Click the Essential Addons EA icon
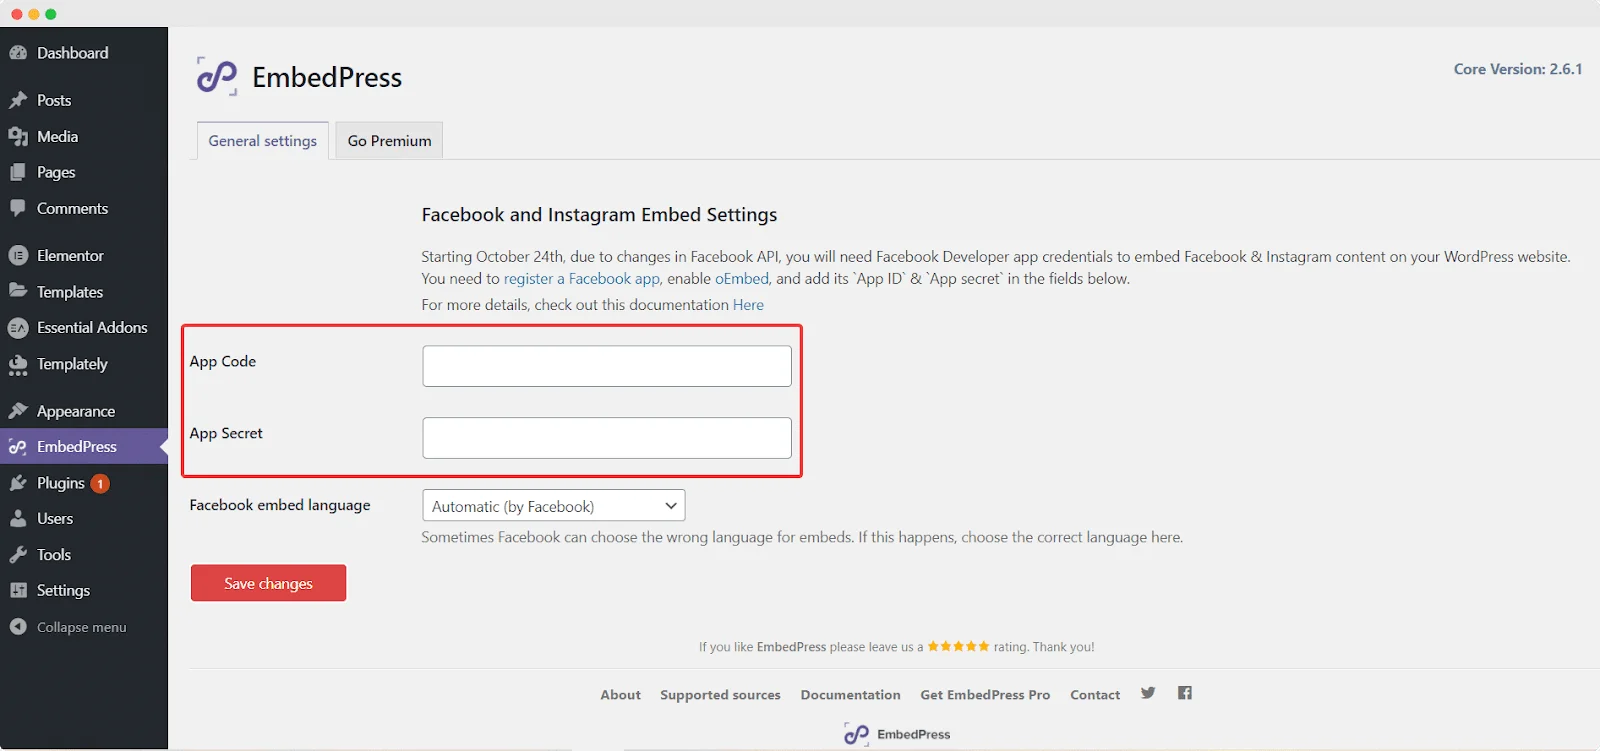1600x751 pixels. click(18, 328)
